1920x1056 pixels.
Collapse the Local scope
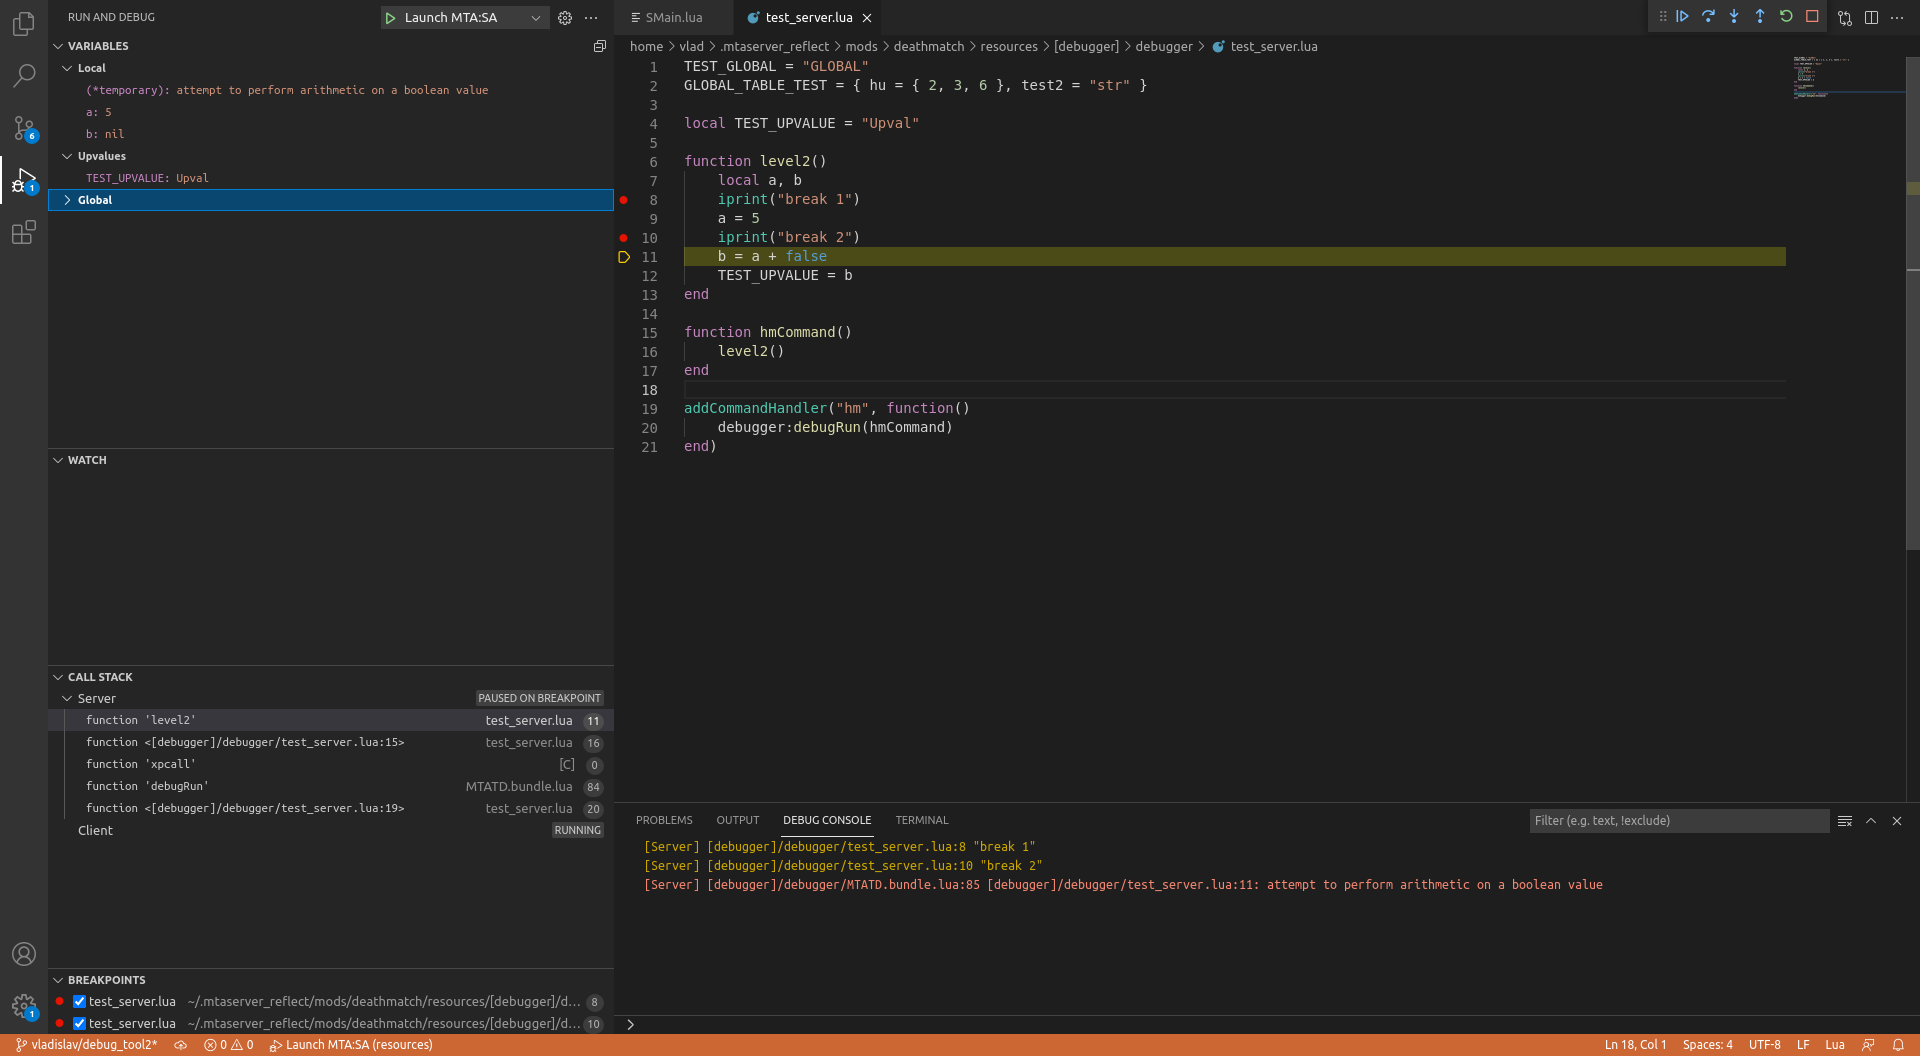point(68,68)
